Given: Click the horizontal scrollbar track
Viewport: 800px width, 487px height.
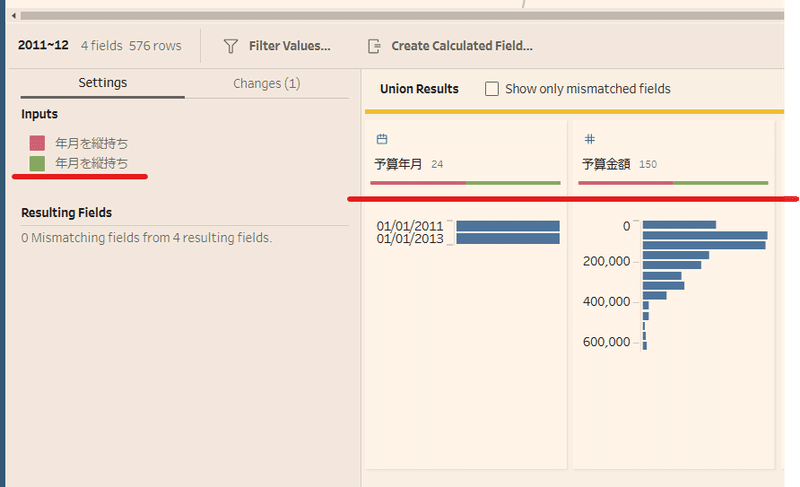Looking at the screenshot, I should (402, 16).
